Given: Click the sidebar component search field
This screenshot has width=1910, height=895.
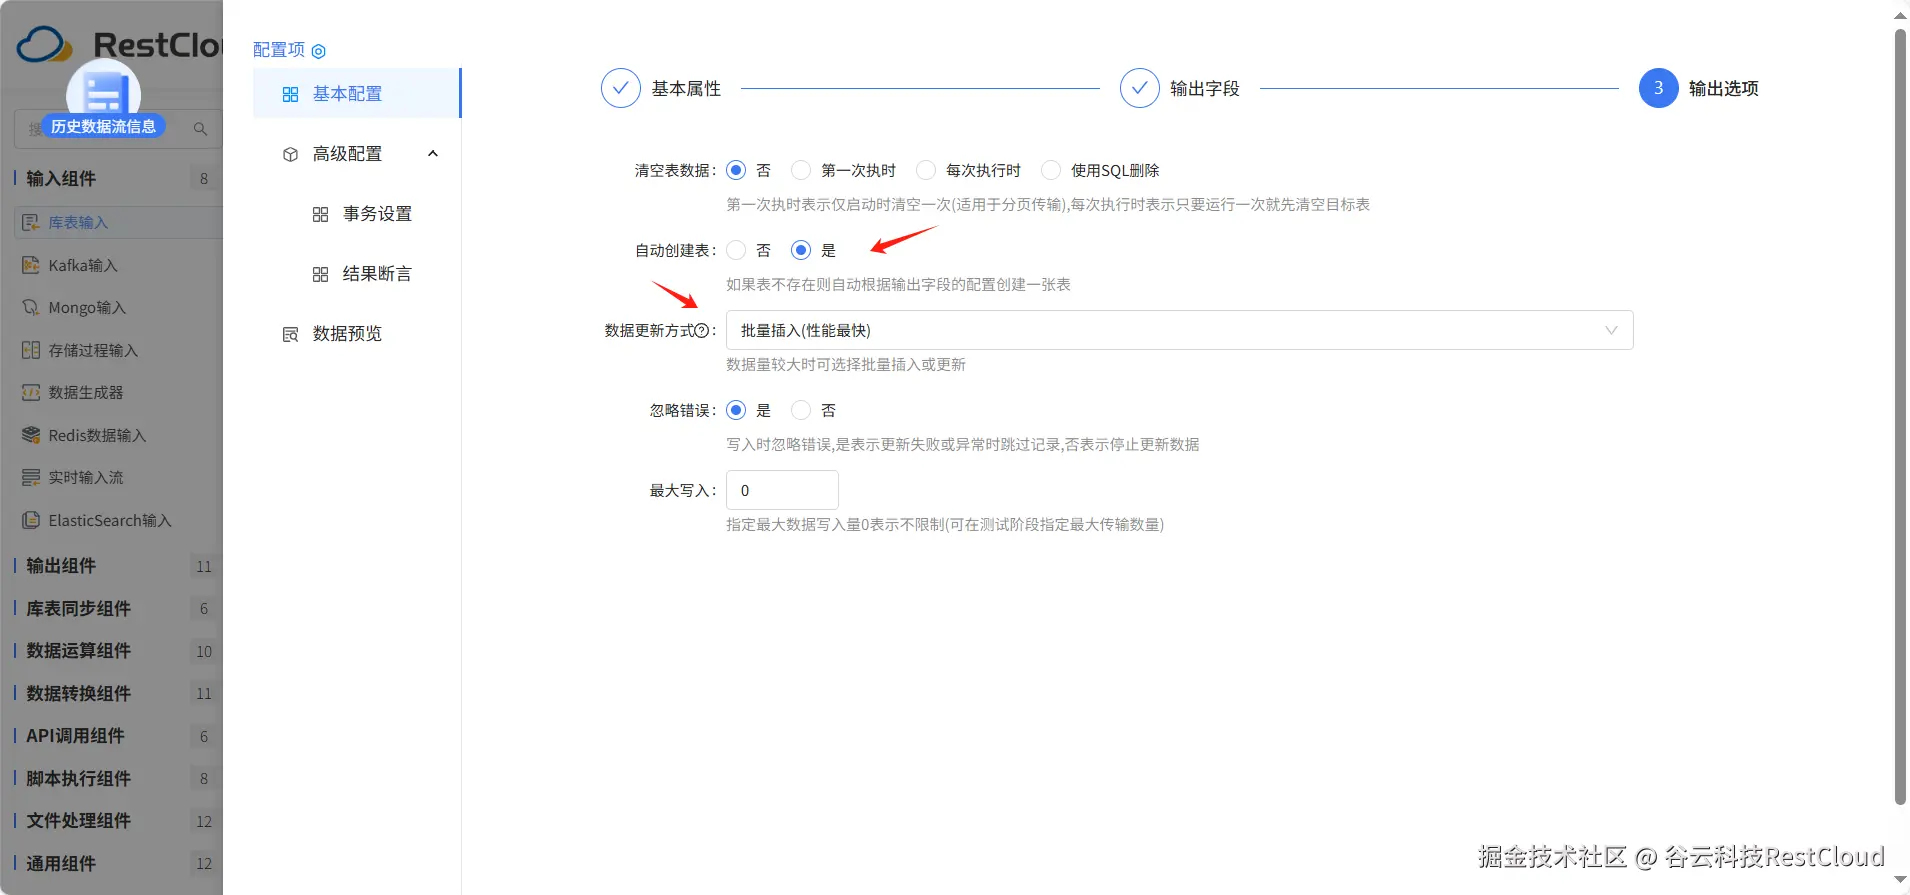Looking at the screenshot, I should 117,129.
